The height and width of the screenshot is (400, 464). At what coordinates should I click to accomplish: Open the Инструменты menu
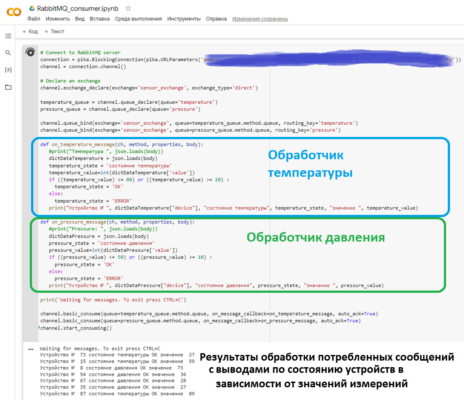pyautogui.click(x=184, y=19)
